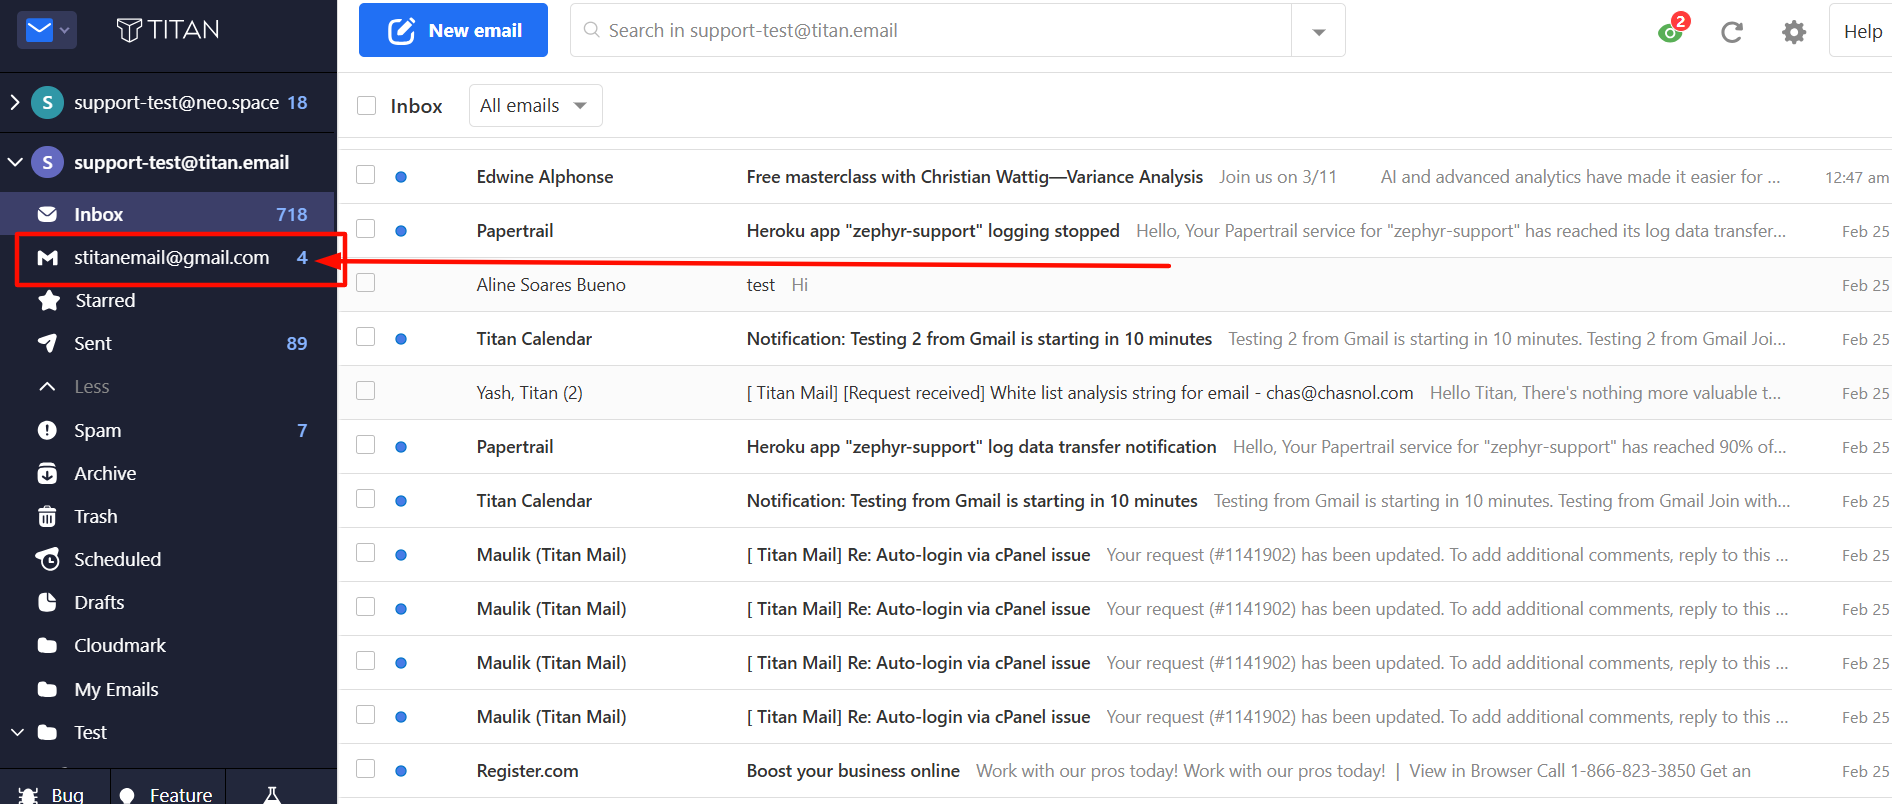Open the Boost your business online email
1892x804 pixels.
(1115, 771)
